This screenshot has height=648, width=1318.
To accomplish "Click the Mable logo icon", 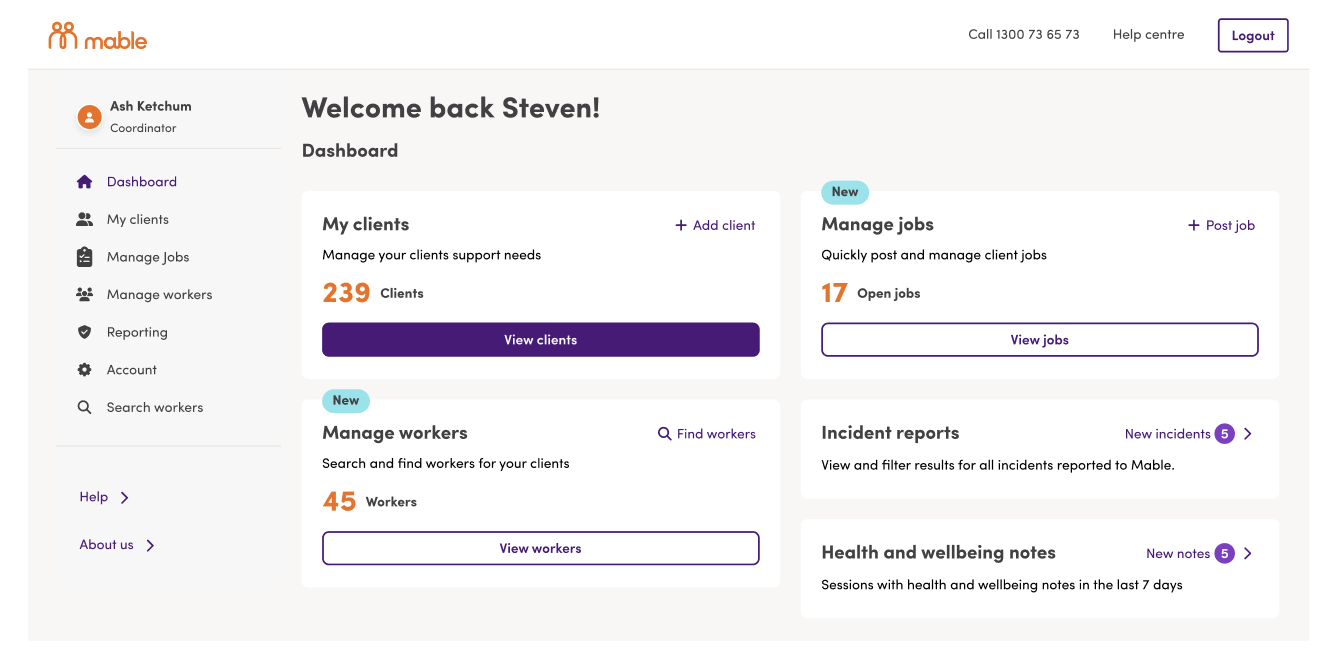I will point(63,36).
